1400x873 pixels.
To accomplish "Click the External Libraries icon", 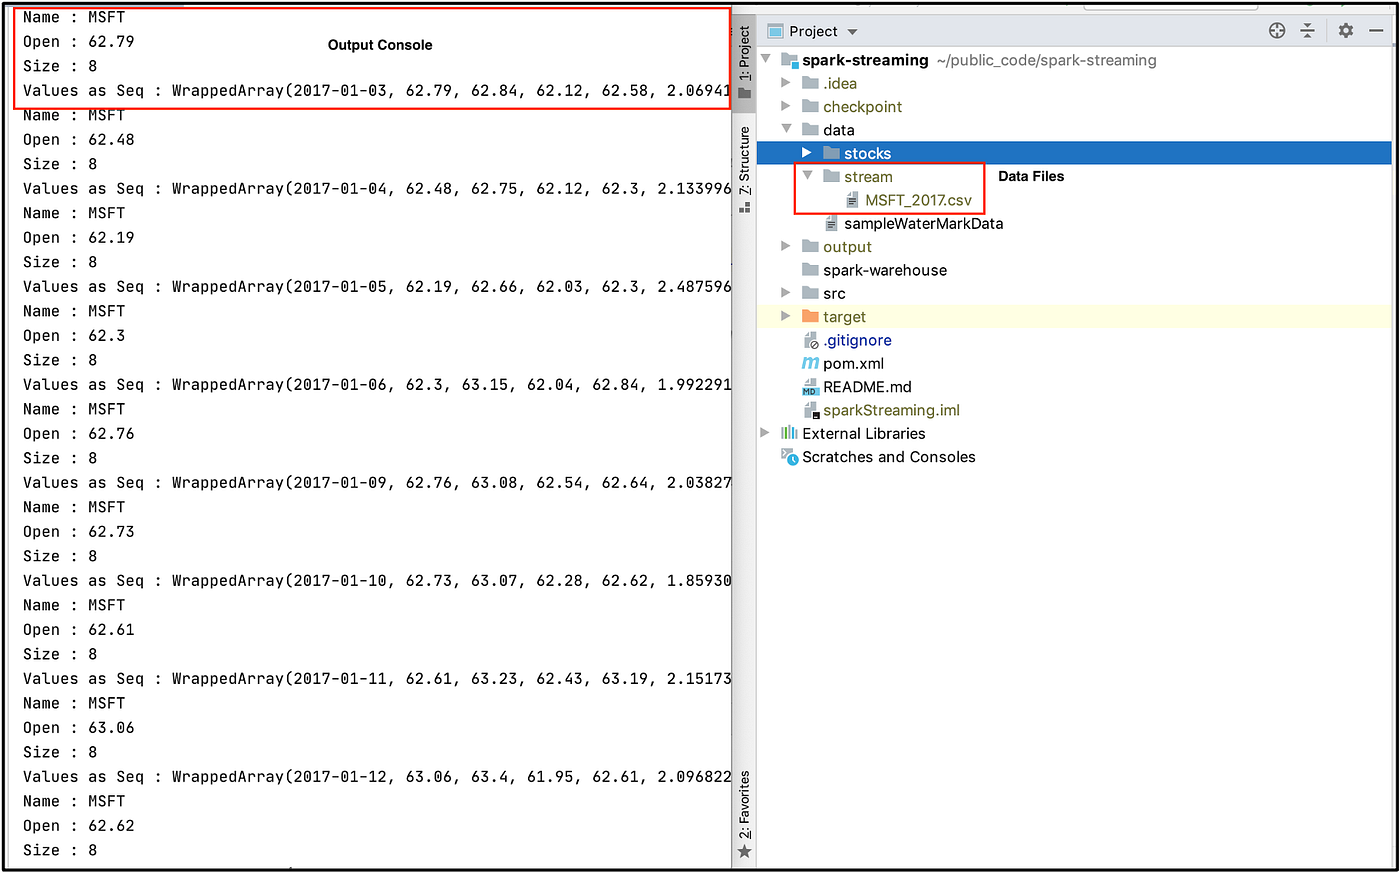I will (x=790, y=433).
